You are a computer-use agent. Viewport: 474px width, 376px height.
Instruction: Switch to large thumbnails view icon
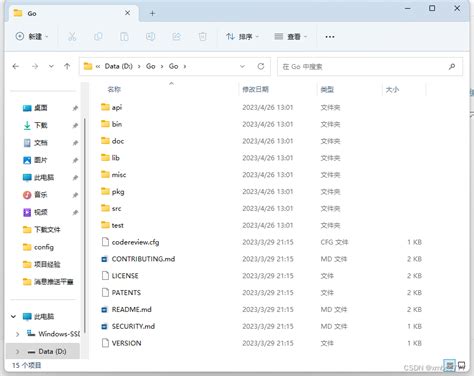tap(461, 365)
